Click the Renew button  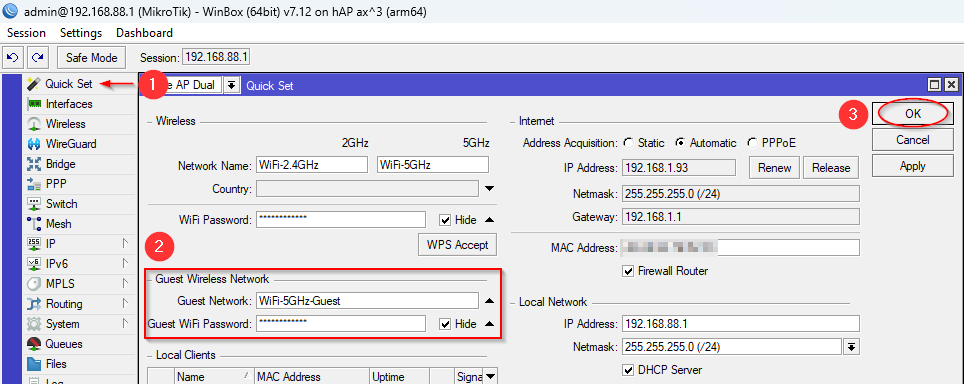(775, 168)
